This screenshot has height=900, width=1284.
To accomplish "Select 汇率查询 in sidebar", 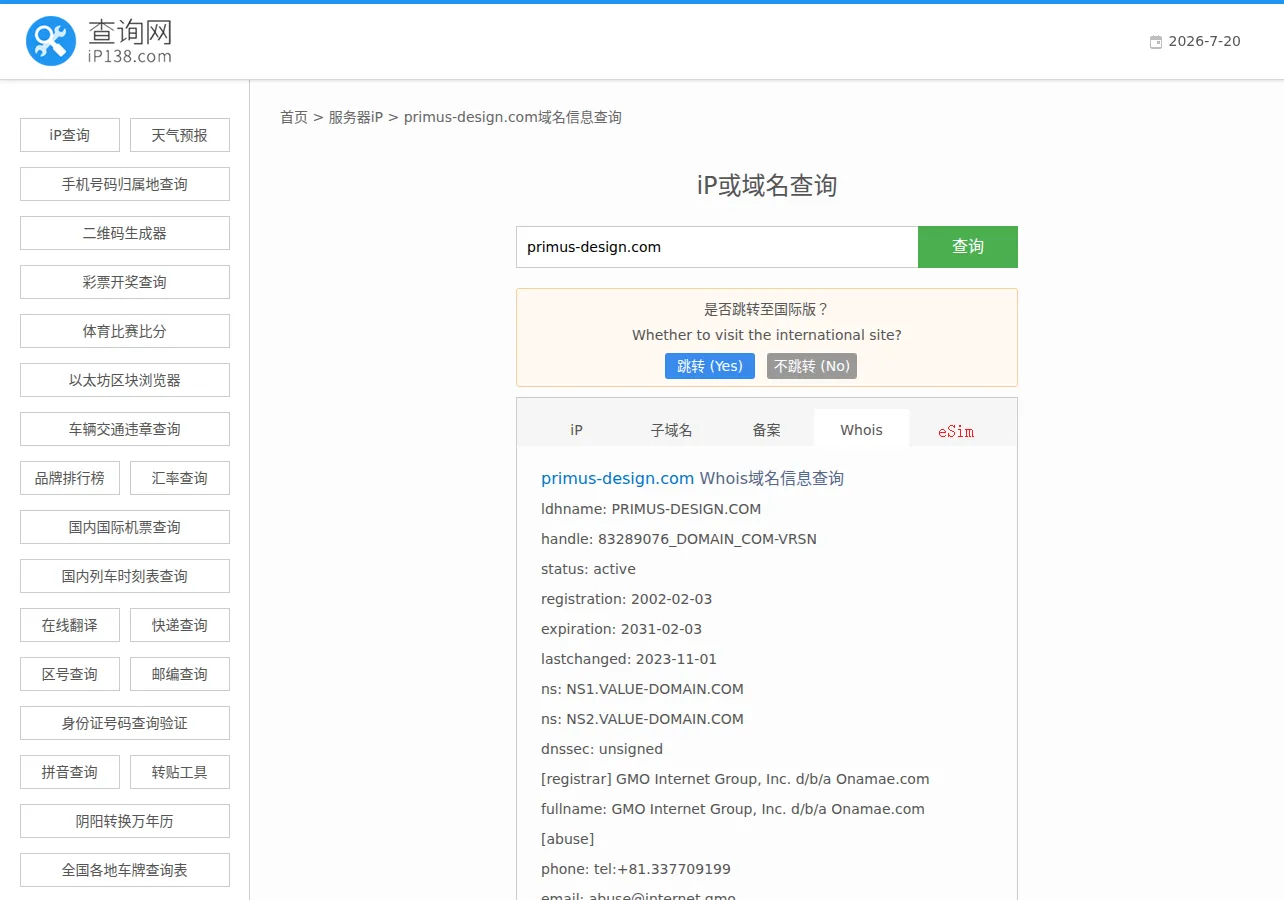I will tap(180, 478).
